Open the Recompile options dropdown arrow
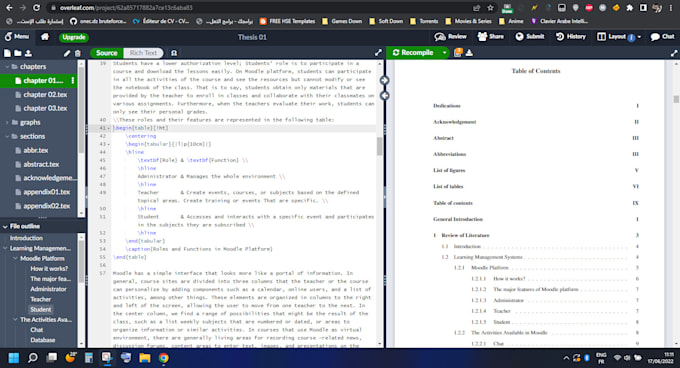Viewport: 680px width, 368px height. point(445,52)
